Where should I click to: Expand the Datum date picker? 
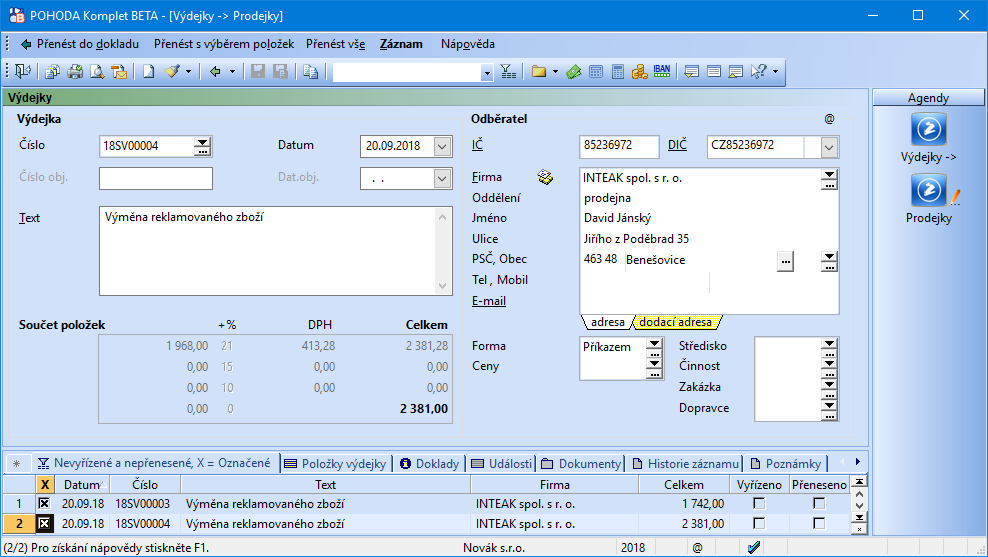coord(442,146)
